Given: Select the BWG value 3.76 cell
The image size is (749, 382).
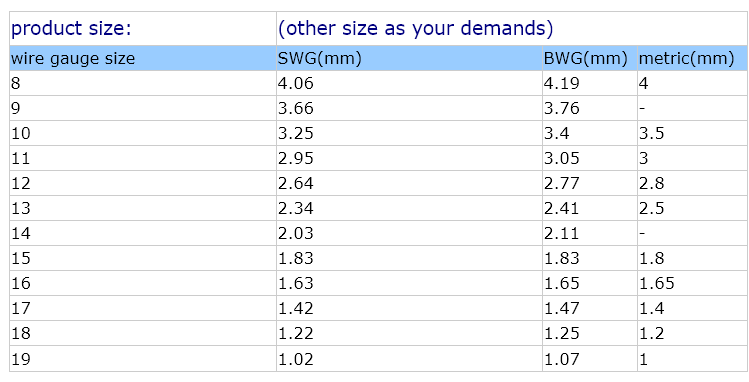Looking at the screenshot, I should click(590, 108).
